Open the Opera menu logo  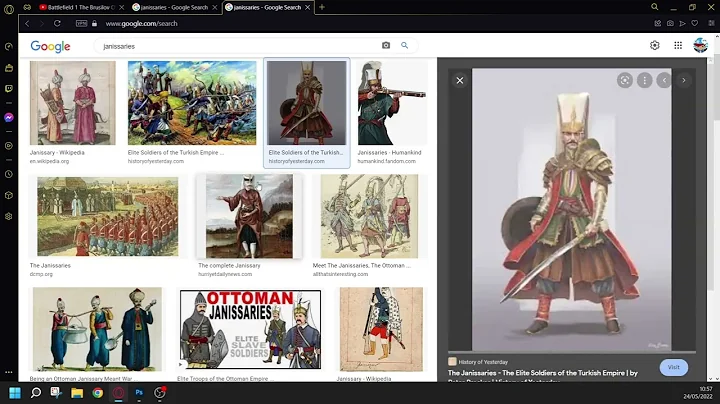click(9, 8)
